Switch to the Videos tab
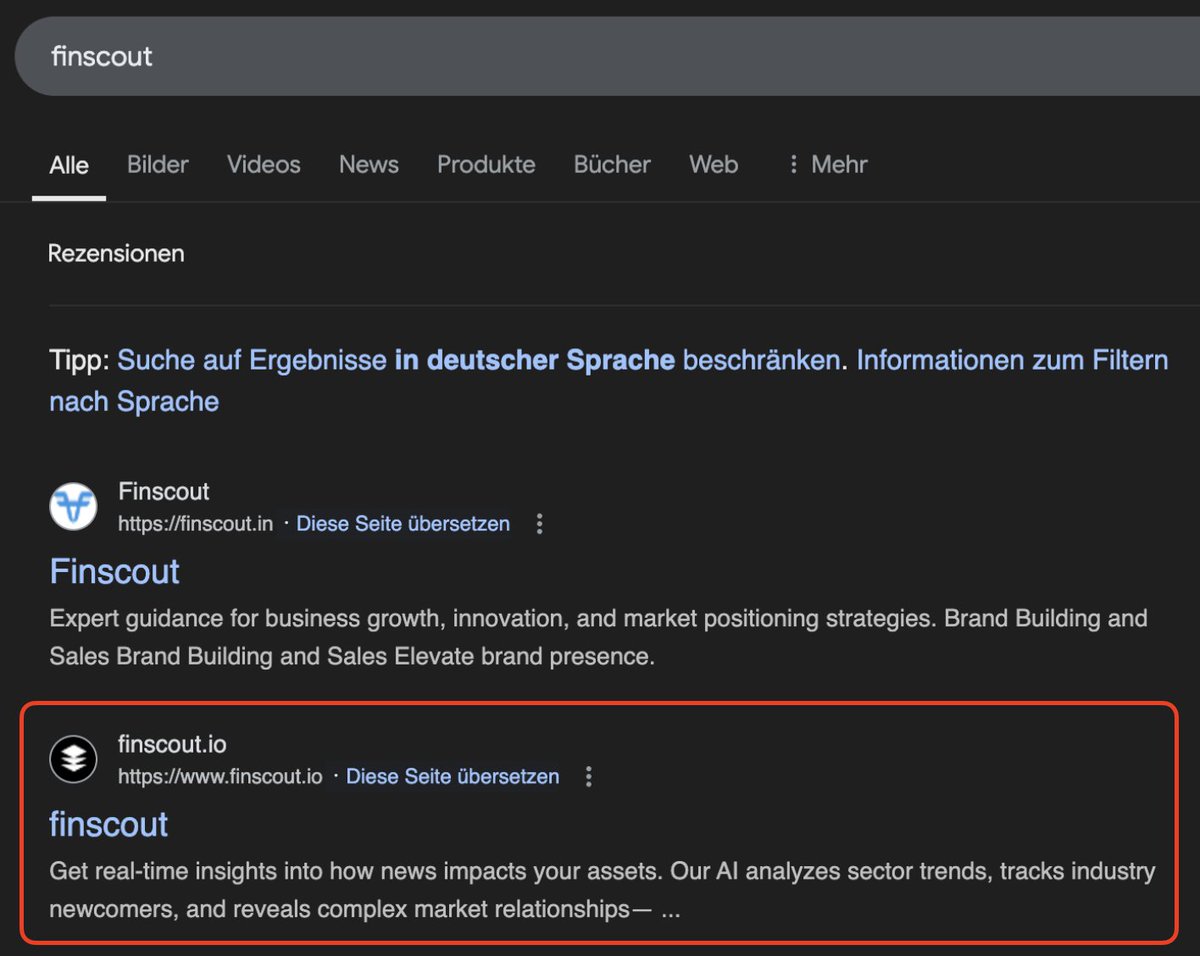 coord(263,164)
